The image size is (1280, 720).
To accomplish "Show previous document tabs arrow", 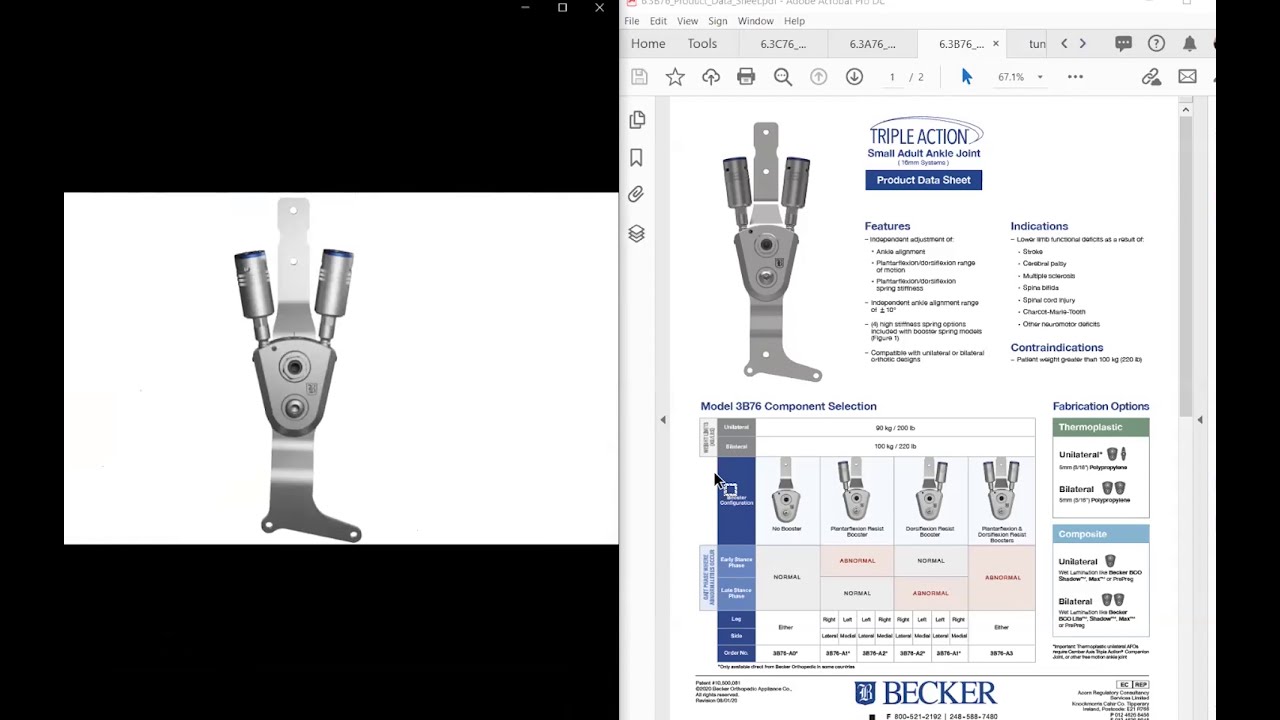I will click(x=1064, y=44).
